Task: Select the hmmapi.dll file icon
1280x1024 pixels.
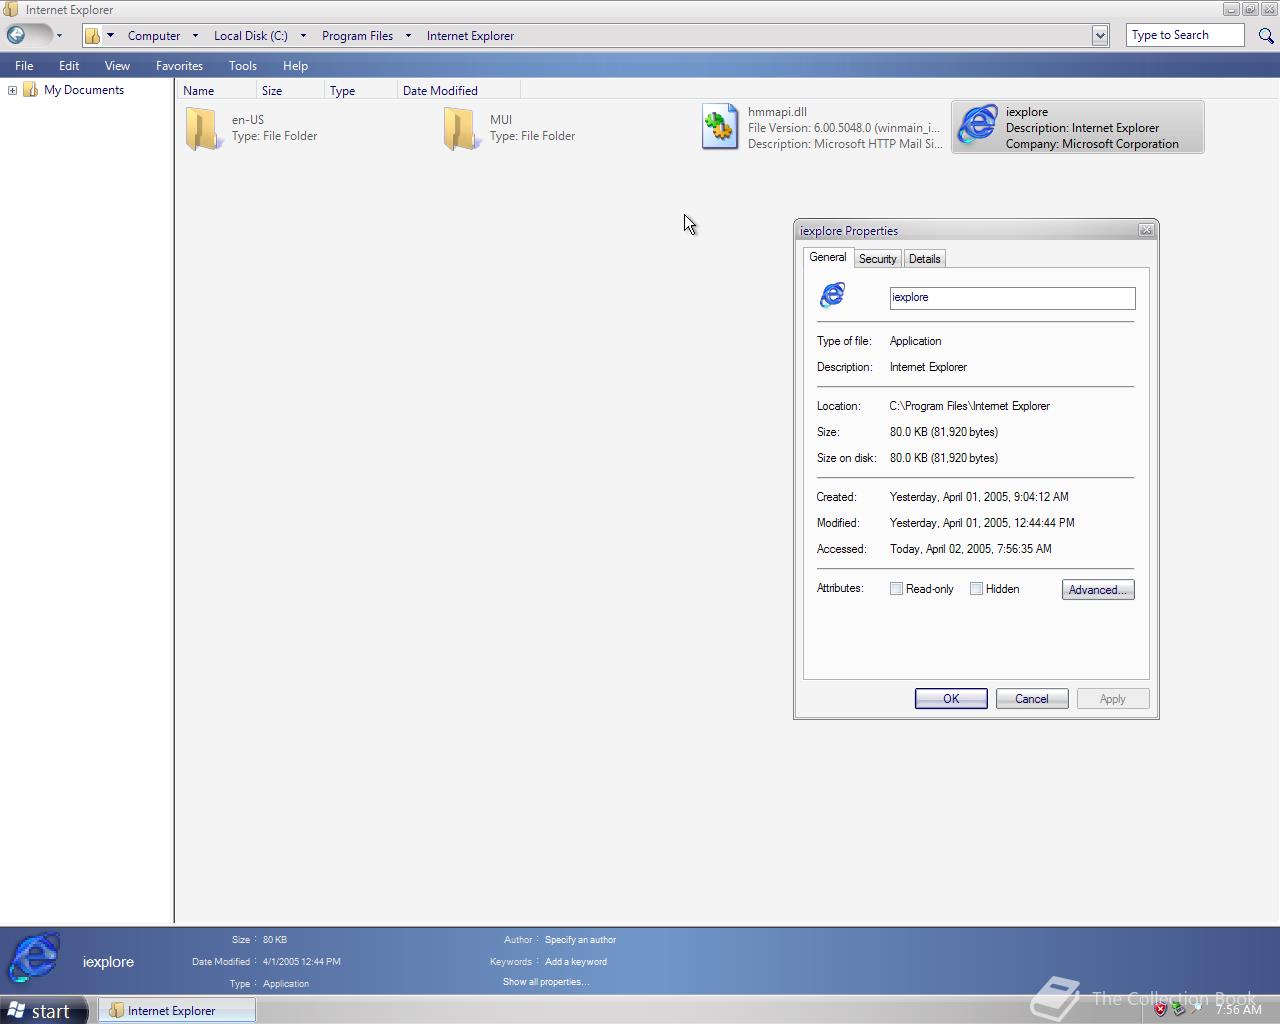Action: point(720,127)
